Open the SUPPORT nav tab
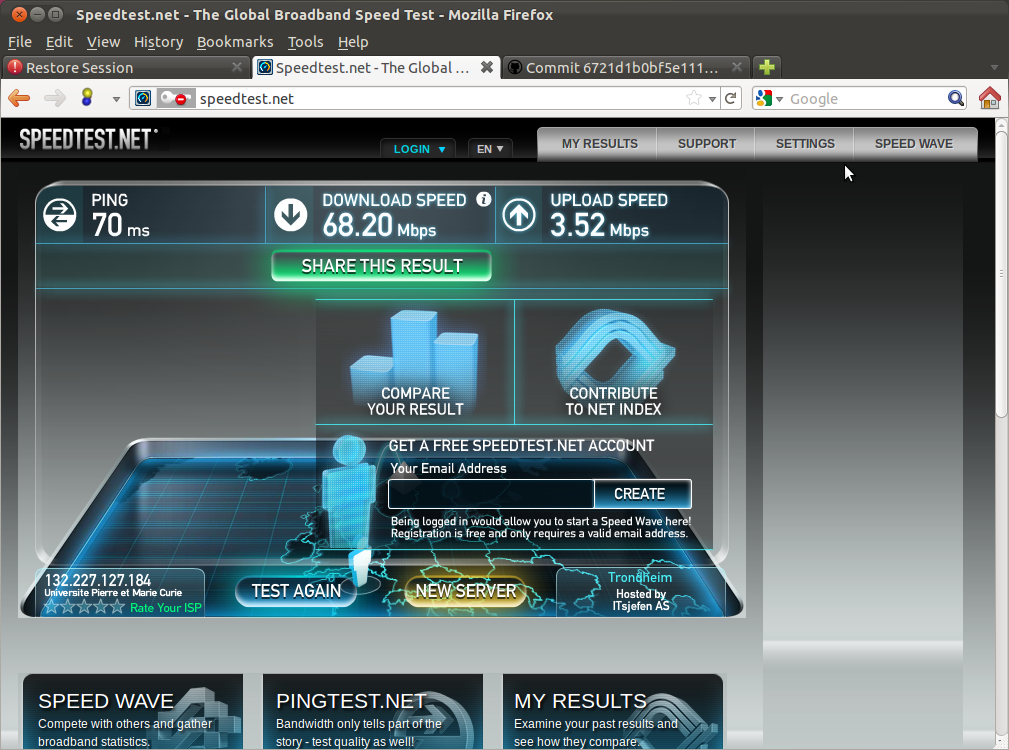1009x750 pixels. click(x=707, y=143)
